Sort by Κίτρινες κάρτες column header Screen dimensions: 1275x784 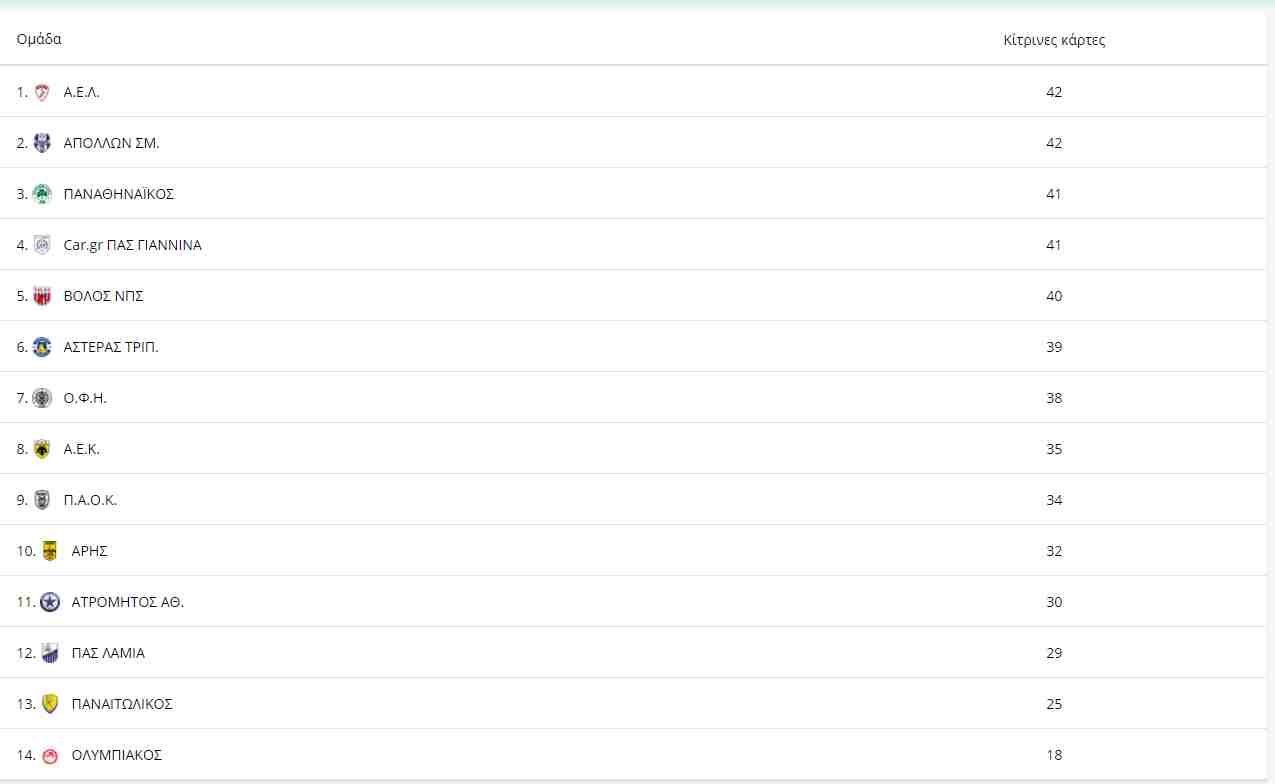tap(1054, 41)
